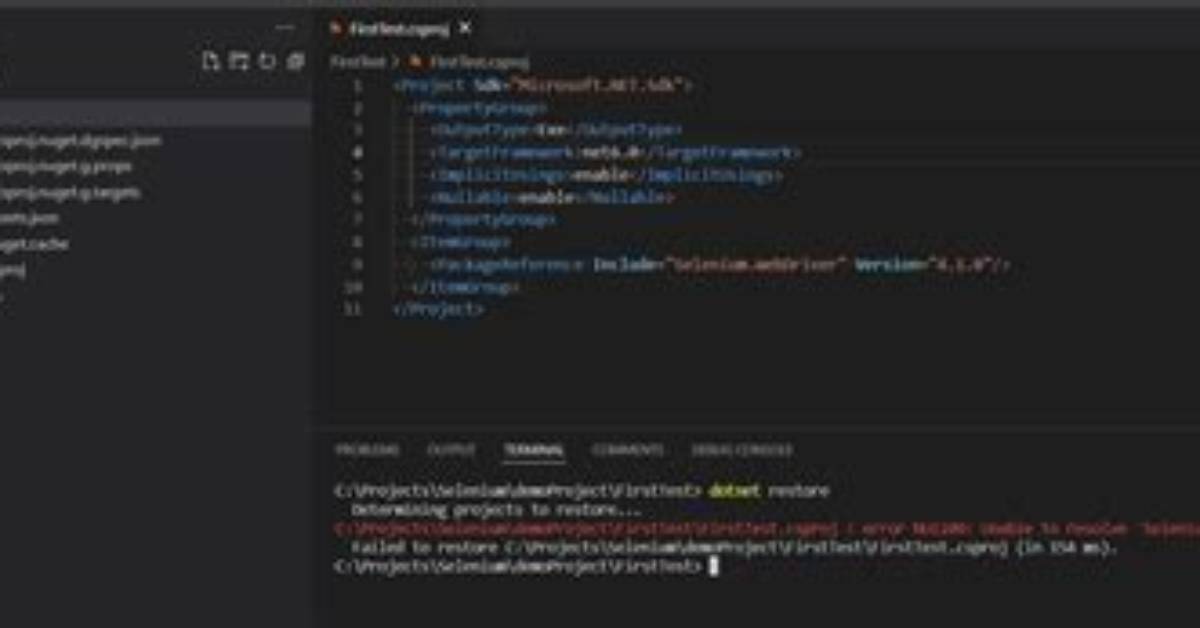Click the dotnet restore command in terminal

tap(769, 492)
